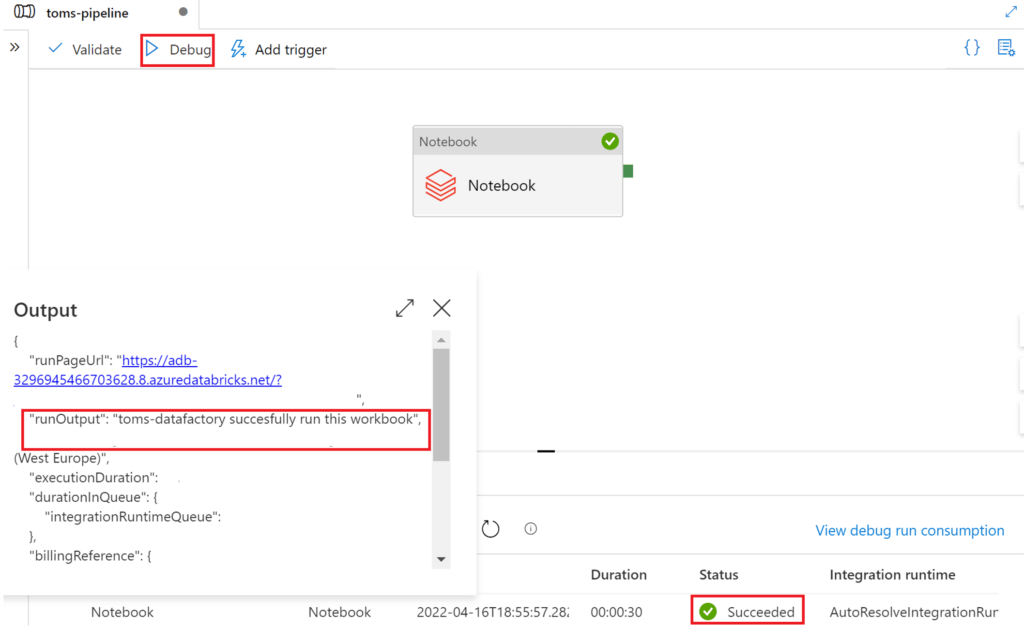Click the Output panel scrollbar thumb
This screenshot has height=629, width=1024.
[x=441, y=405]
